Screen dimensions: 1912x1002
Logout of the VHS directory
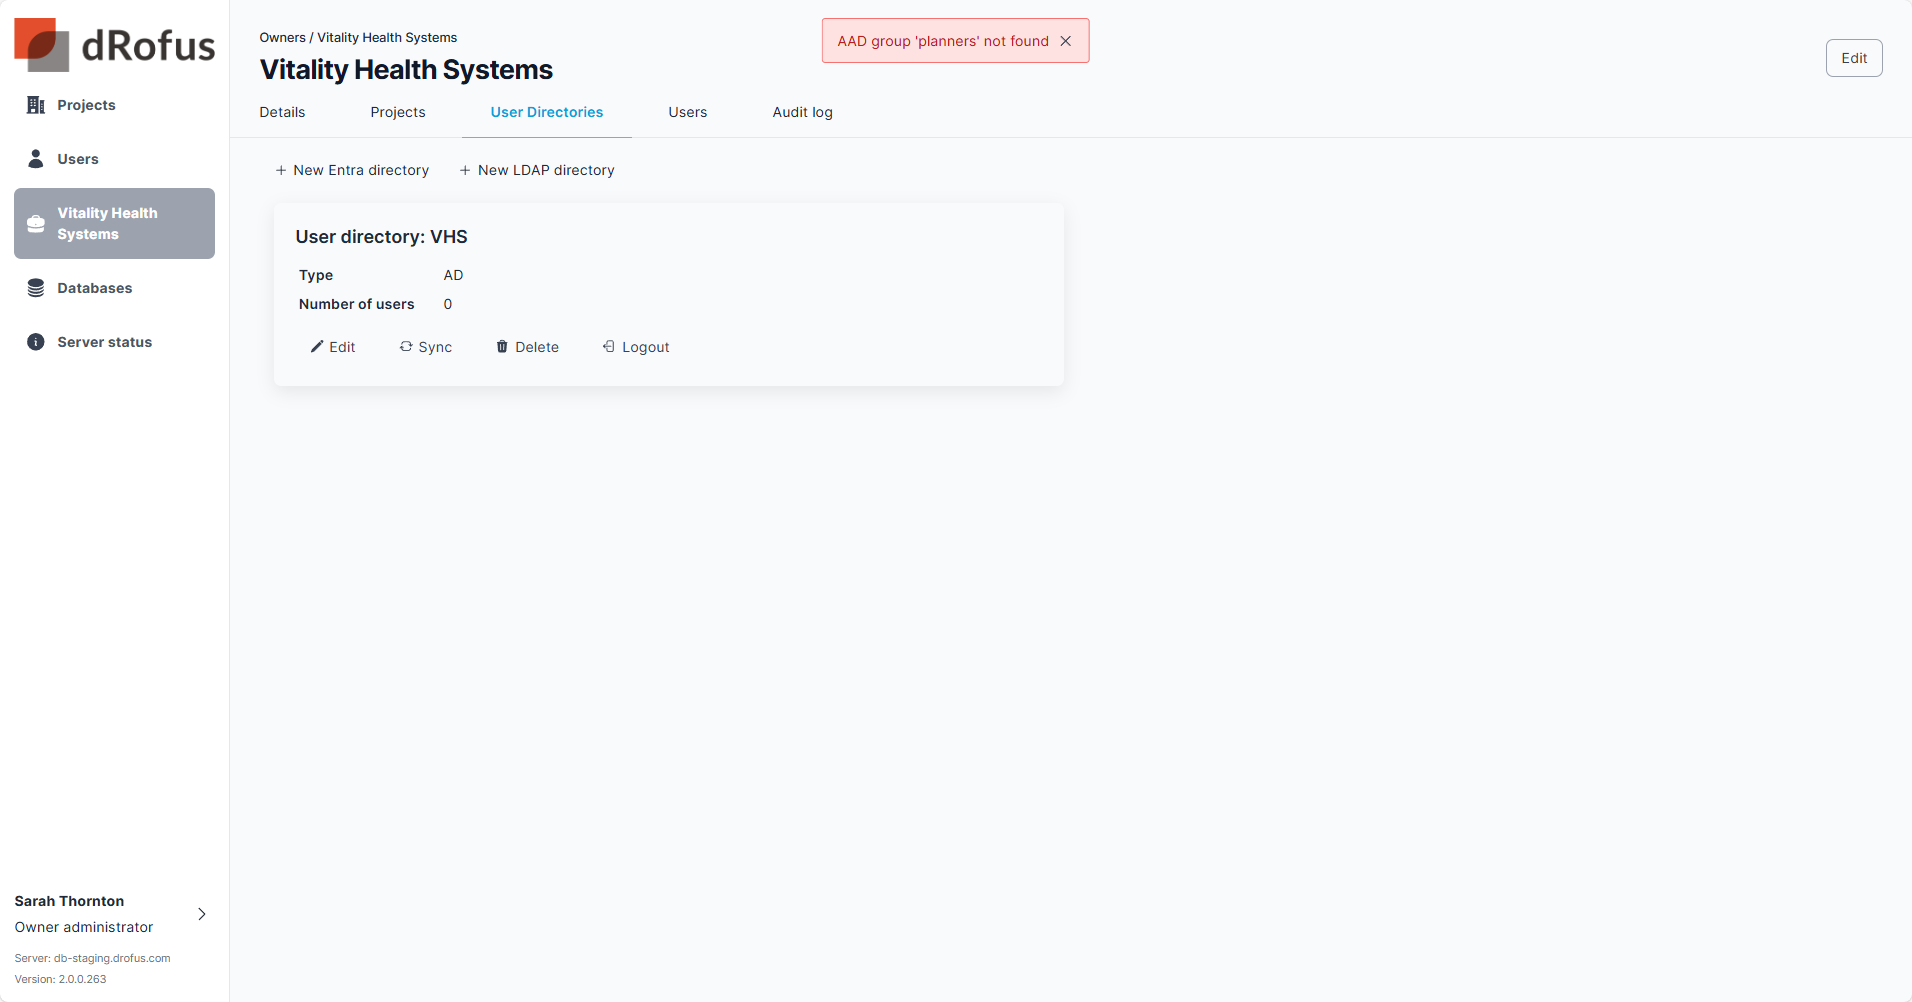click(x=636, y=347)
